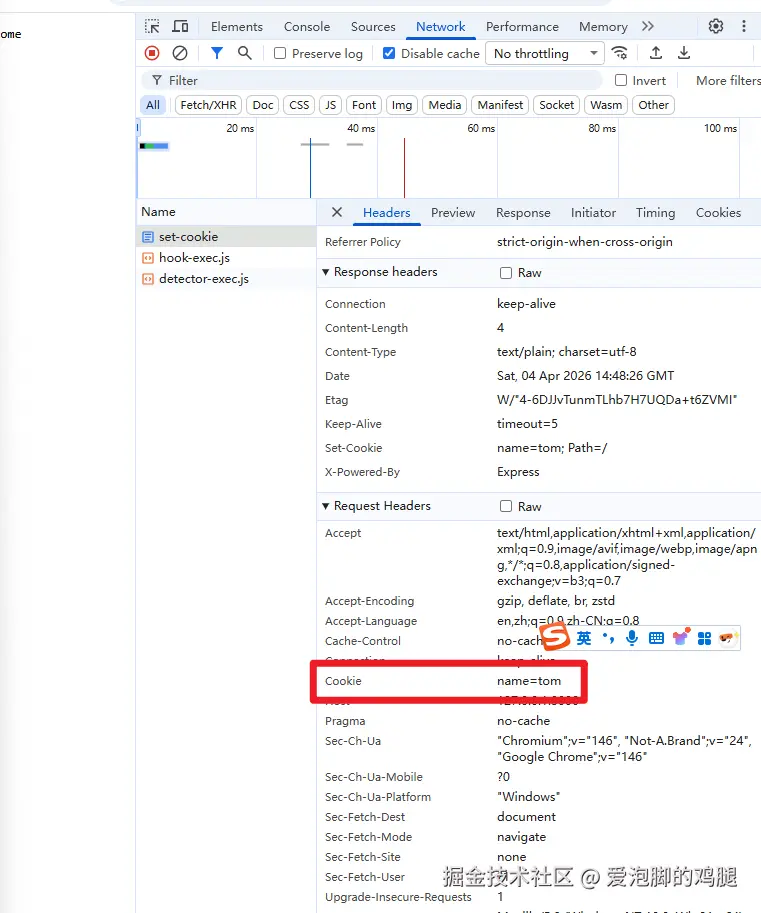Open the Timing tab
The image size is (761, 913).
click(x=655, y=213)
